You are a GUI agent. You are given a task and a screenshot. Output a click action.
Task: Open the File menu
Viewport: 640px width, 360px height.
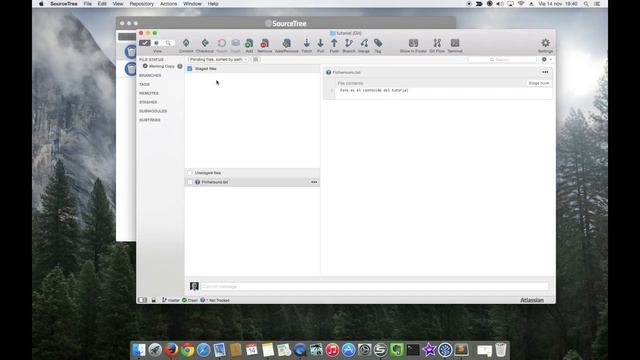point(87,4)
